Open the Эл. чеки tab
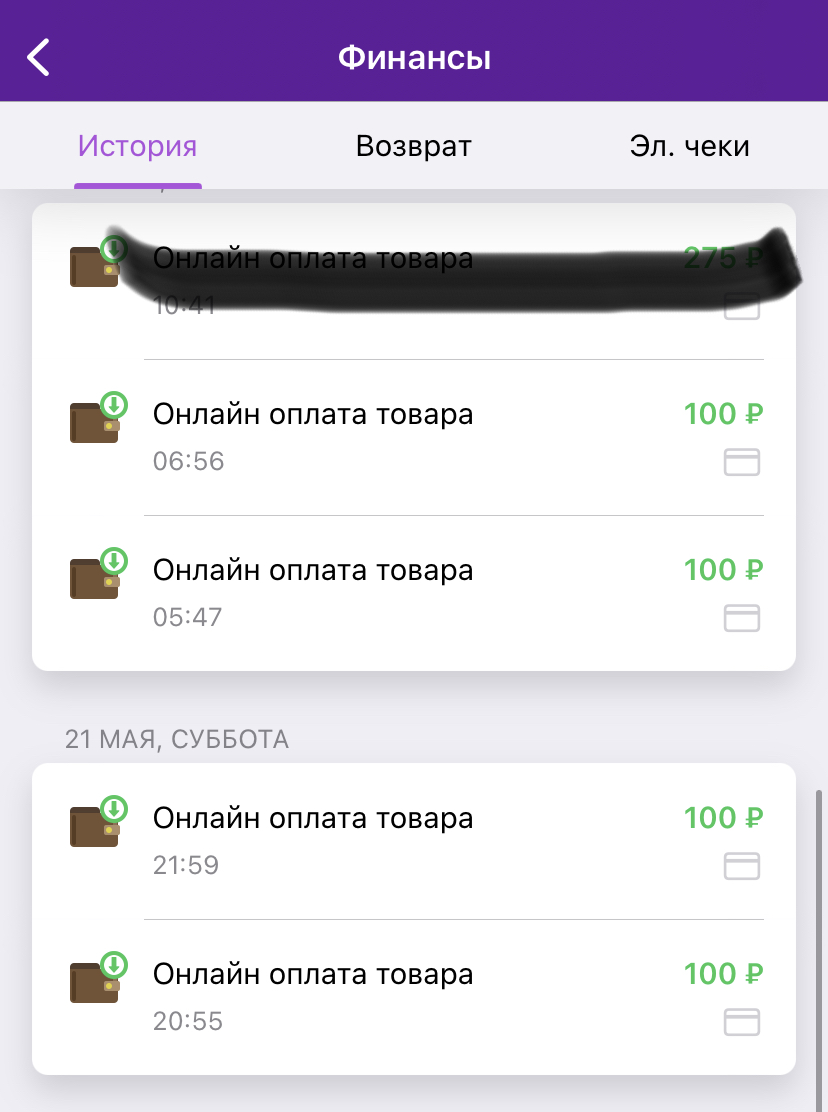The height and width of the screenshot is (1112, 828). (x=689, y=146)
